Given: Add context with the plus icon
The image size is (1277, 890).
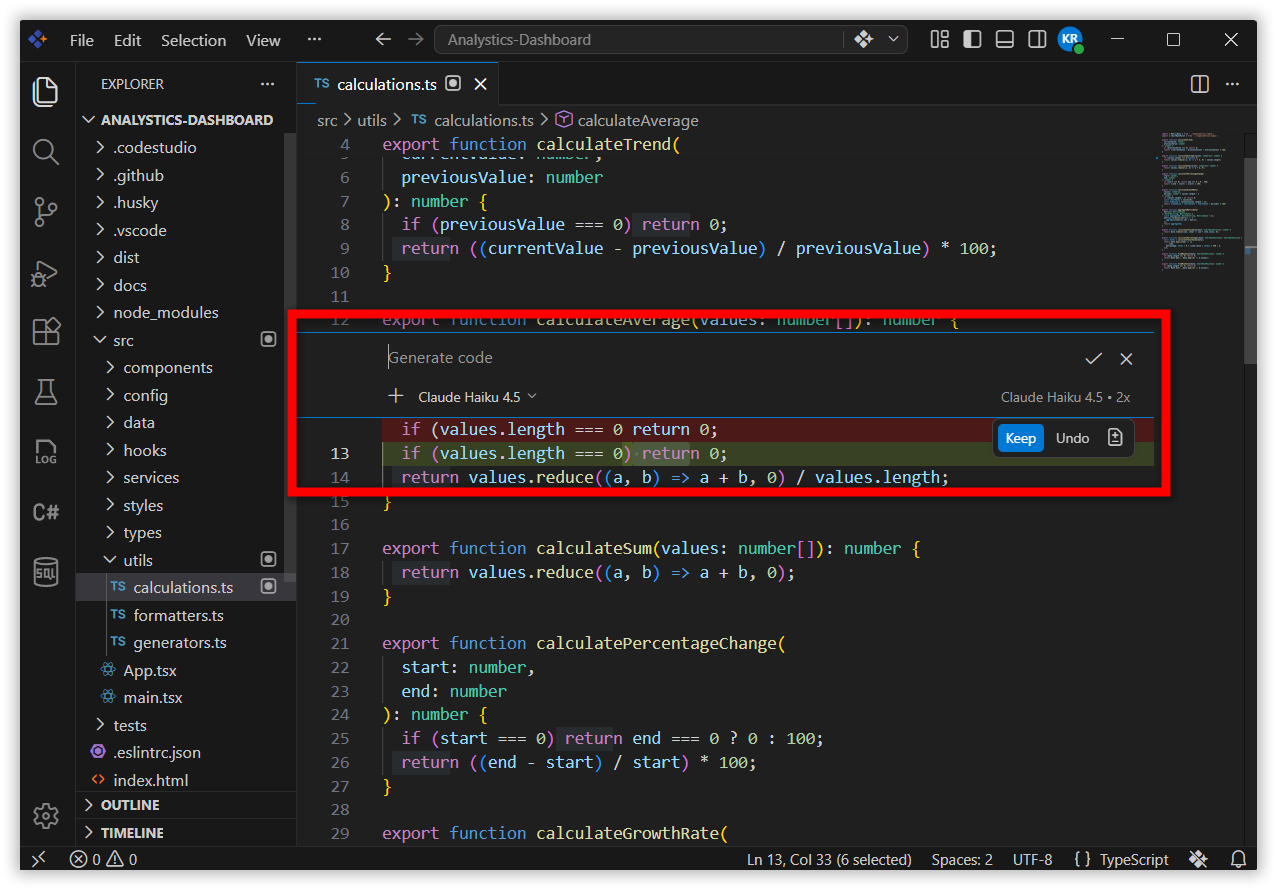Looking at the screenshot, I should pos(396,396).
